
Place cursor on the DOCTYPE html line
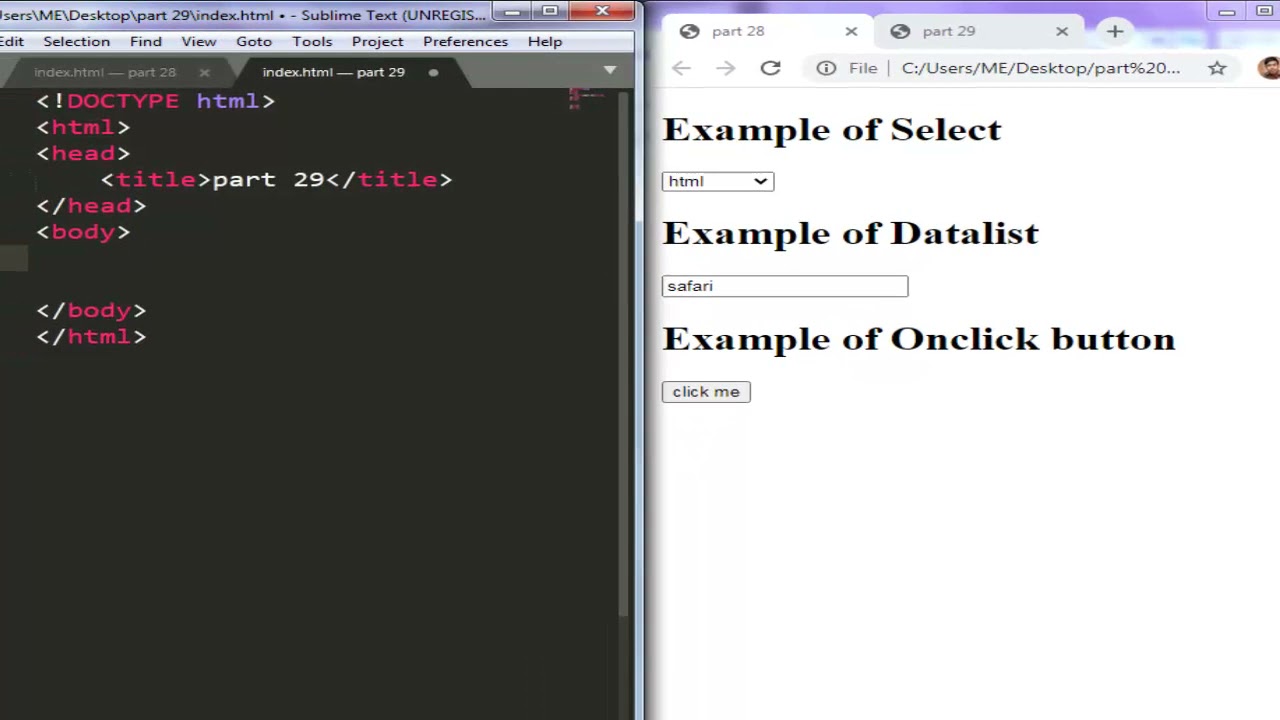(155, 101)
